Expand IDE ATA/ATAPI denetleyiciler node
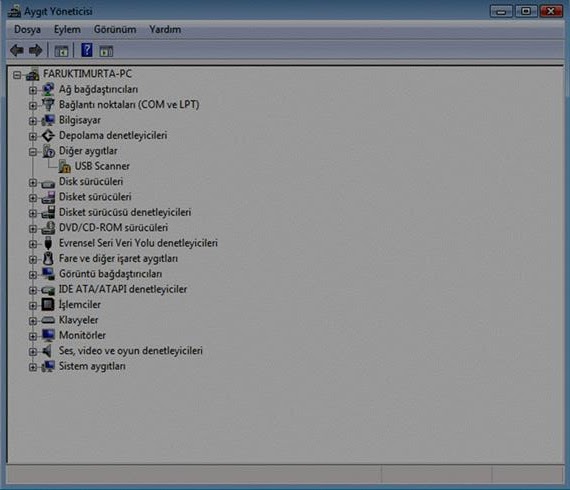Screen dimensions: 570x490 [x=33, y=290]
